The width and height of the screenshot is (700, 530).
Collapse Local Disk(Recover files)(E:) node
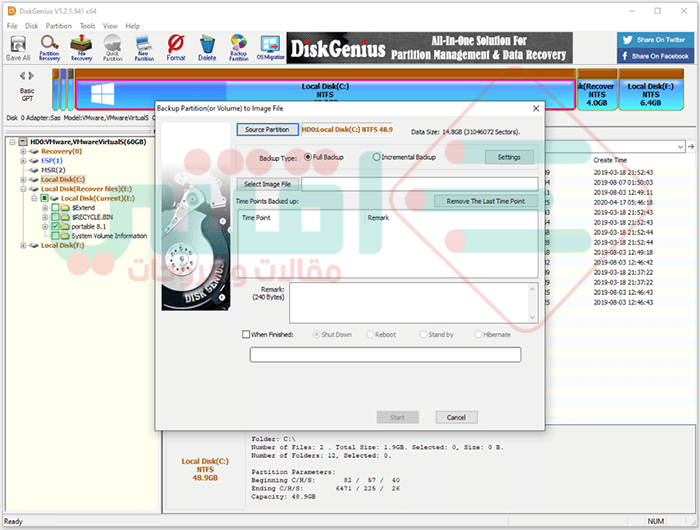tap(23, 189)
